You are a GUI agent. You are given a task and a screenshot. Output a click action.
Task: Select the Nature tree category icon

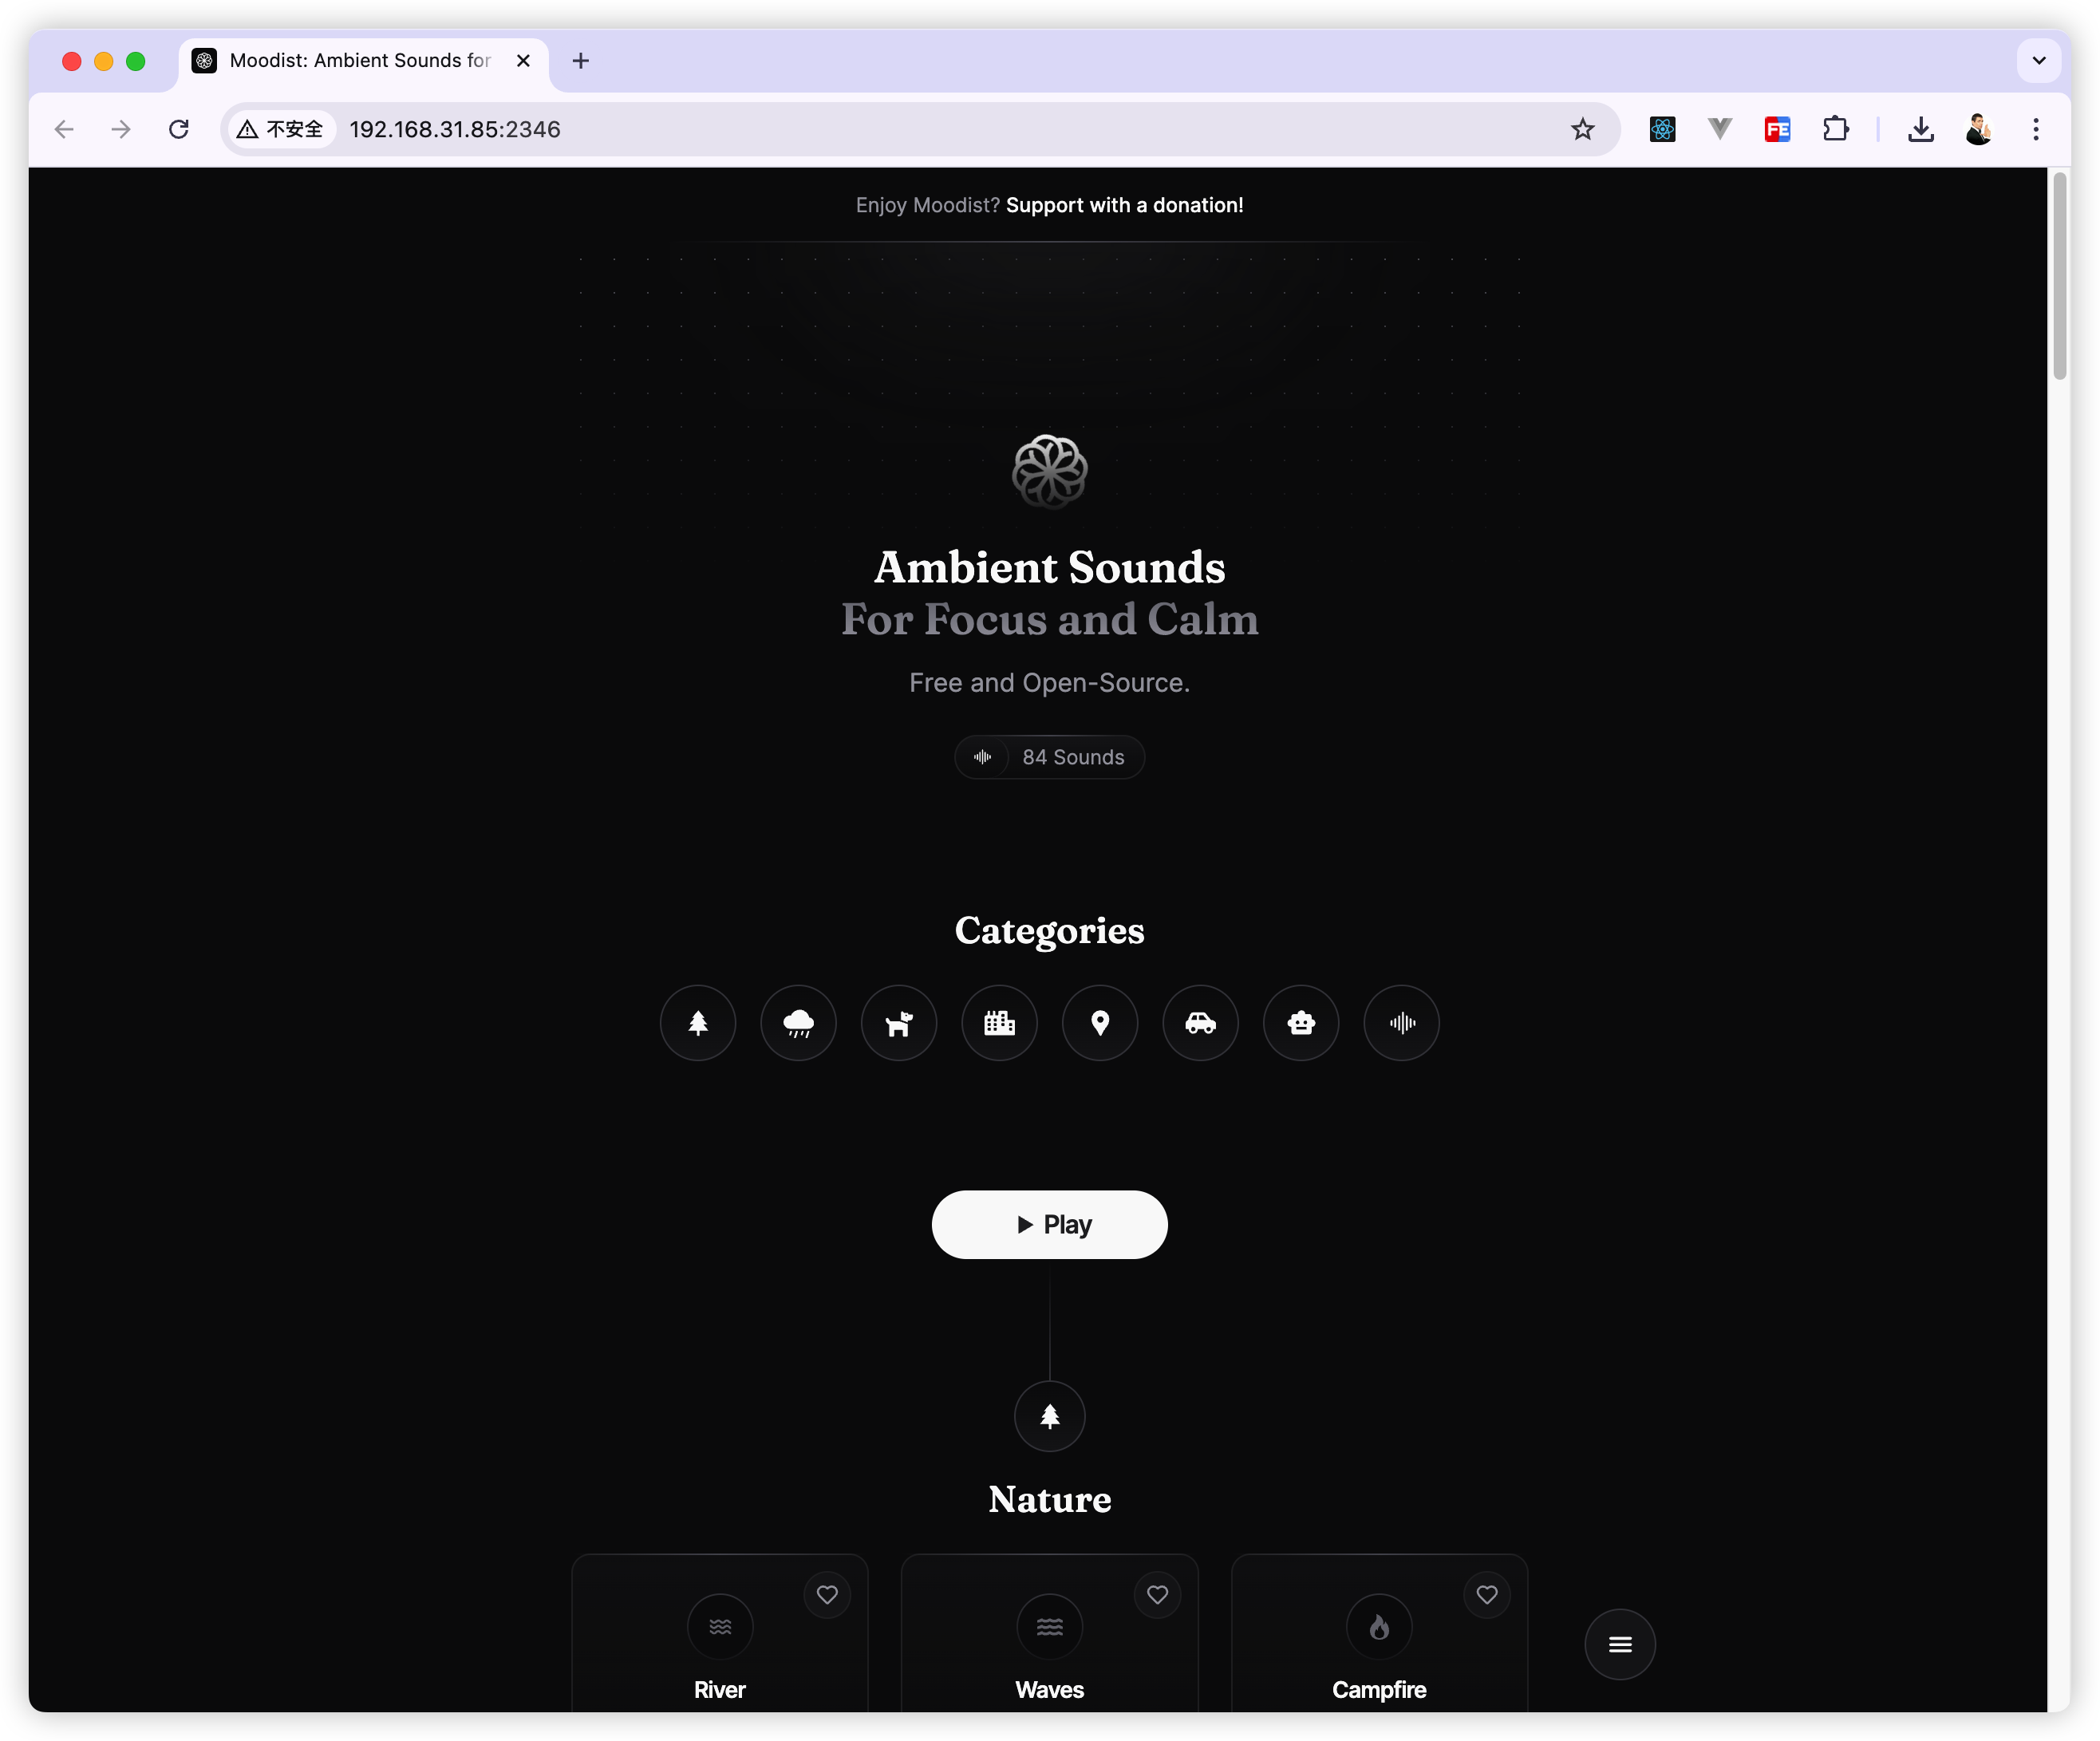(x=698, y=1022)
